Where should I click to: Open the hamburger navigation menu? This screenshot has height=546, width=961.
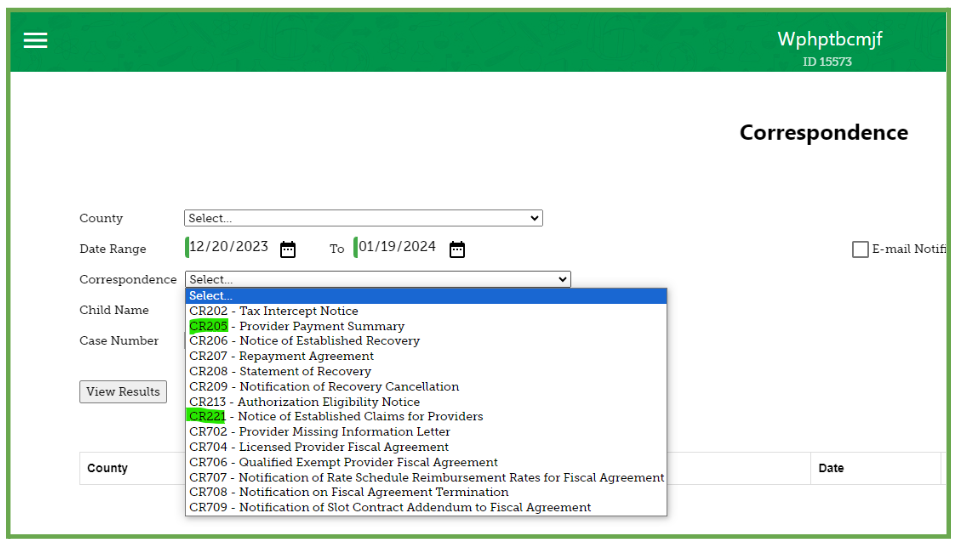[36, 40]
